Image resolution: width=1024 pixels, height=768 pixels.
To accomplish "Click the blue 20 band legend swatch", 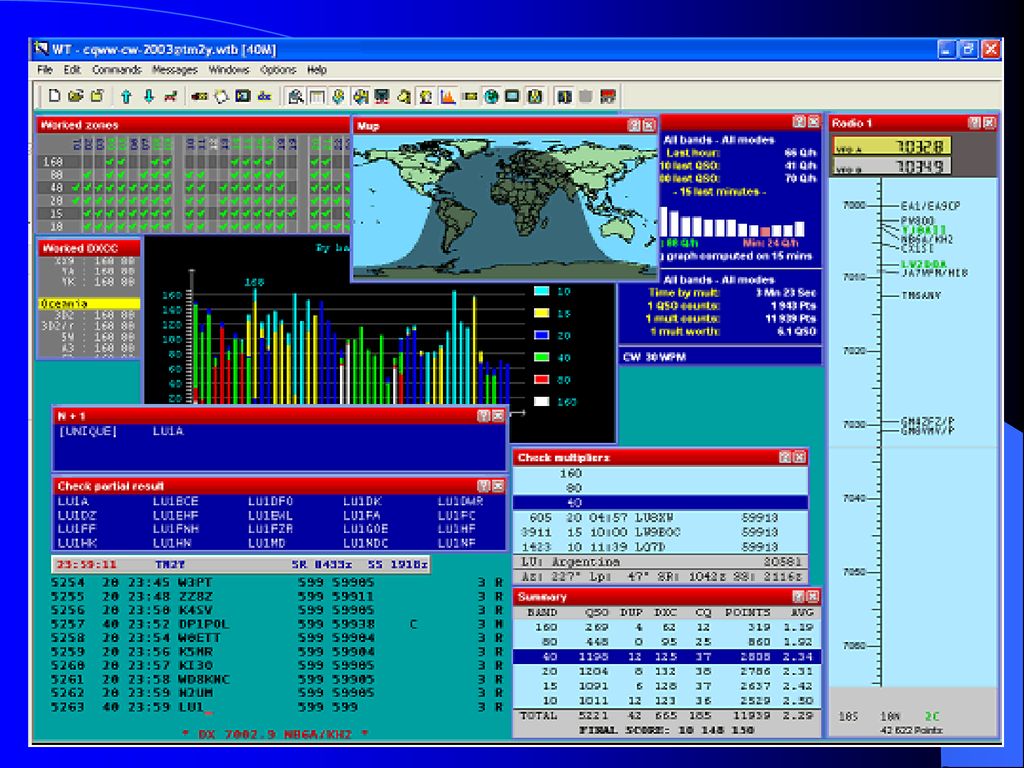I will [x=541, y=336].
